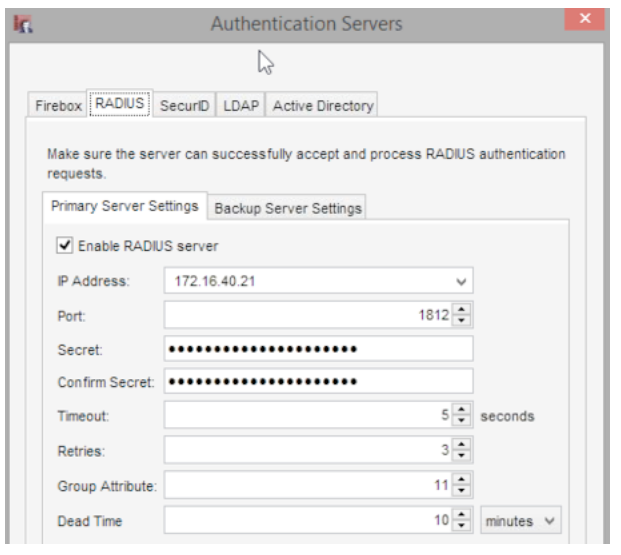Switch to the LDAP tab
Viewport: 621px width, 555px height.
(x=240, y=105)
